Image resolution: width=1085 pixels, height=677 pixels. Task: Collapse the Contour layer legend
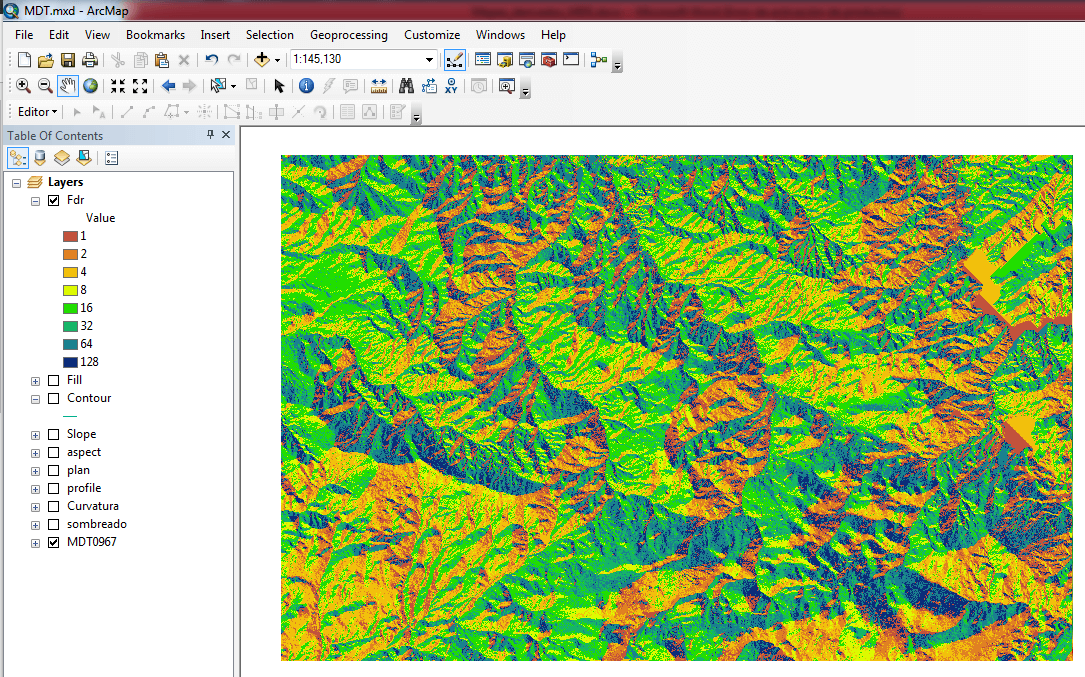coord(36,398)
